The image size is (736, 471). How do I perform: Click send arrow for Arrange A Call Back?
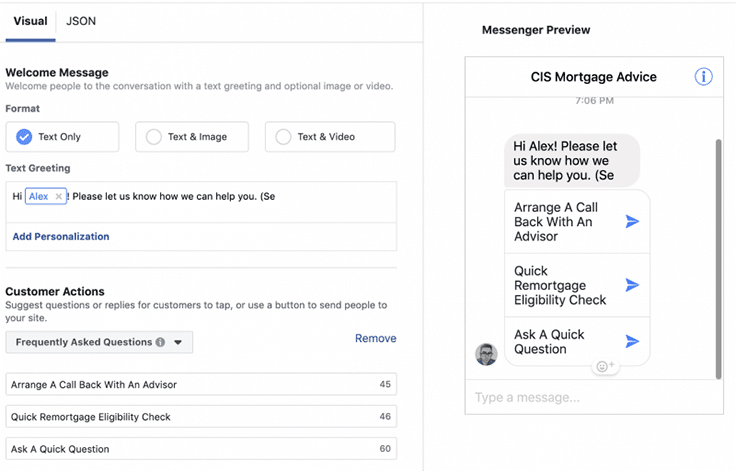[x=632, y=221]
